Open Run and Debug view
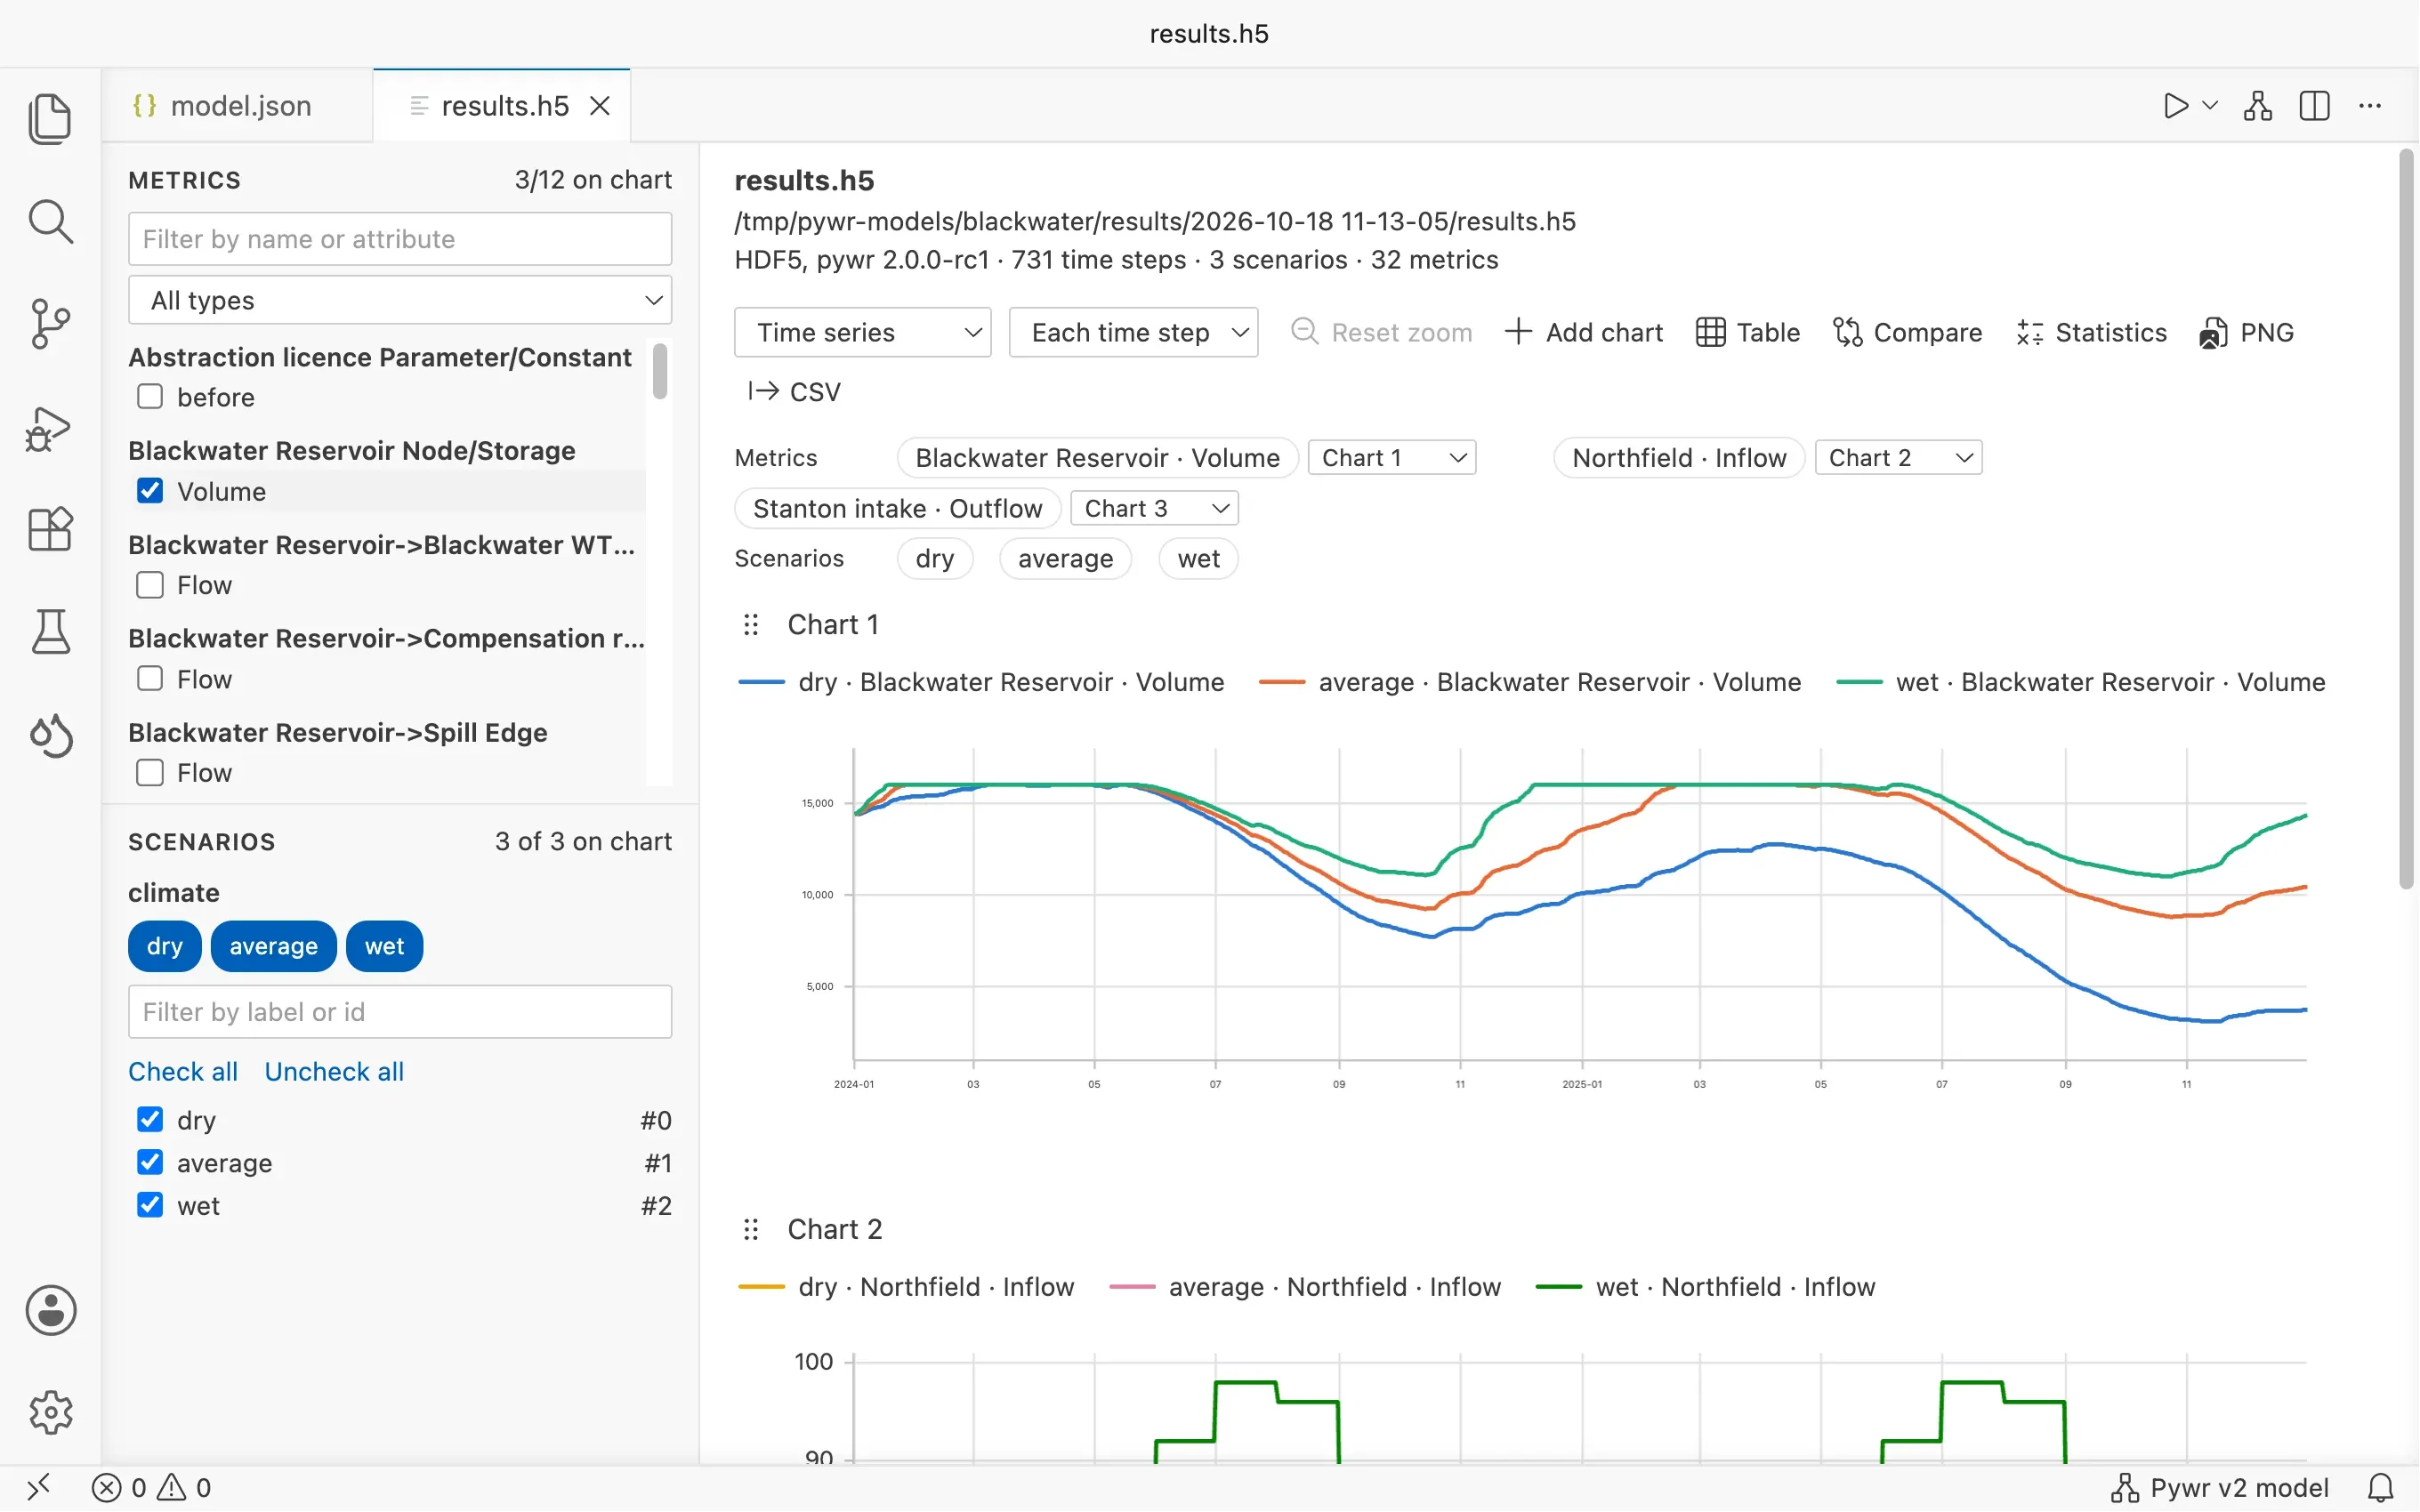Screen dimensions: 2420x1512 (50, 429)
